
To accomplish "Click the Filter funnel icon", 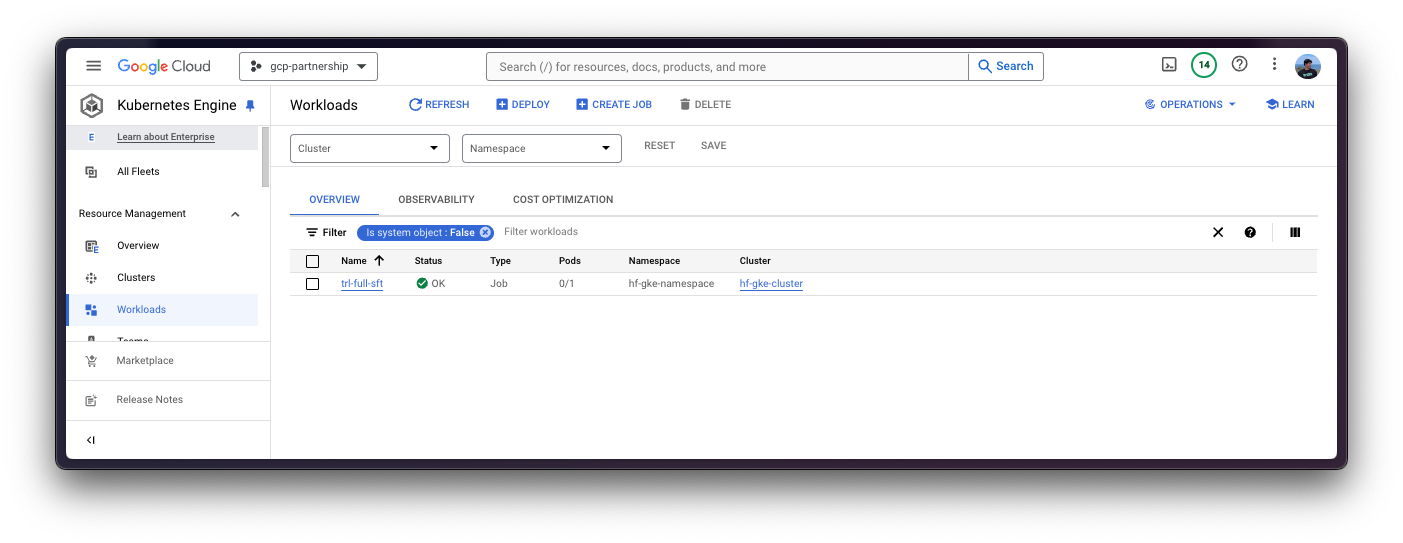I will point(312,232).
